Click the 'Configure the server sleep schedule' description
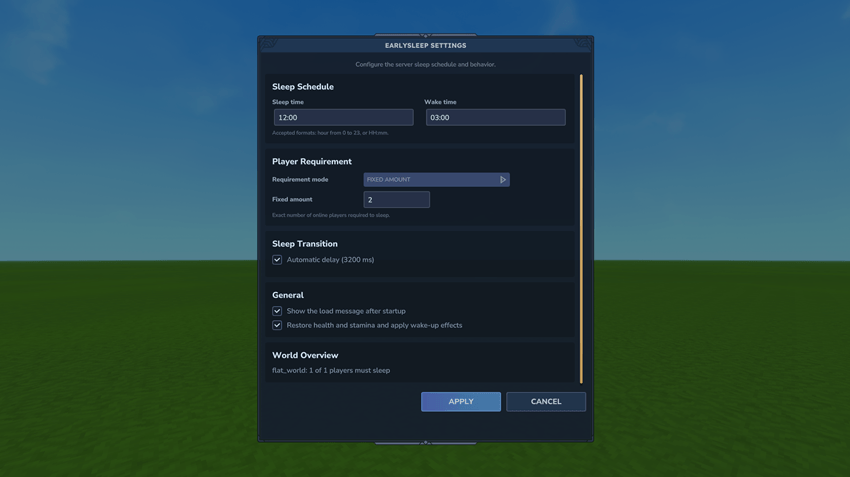Viewport: 850px width, 477px height. click(426, 65)
